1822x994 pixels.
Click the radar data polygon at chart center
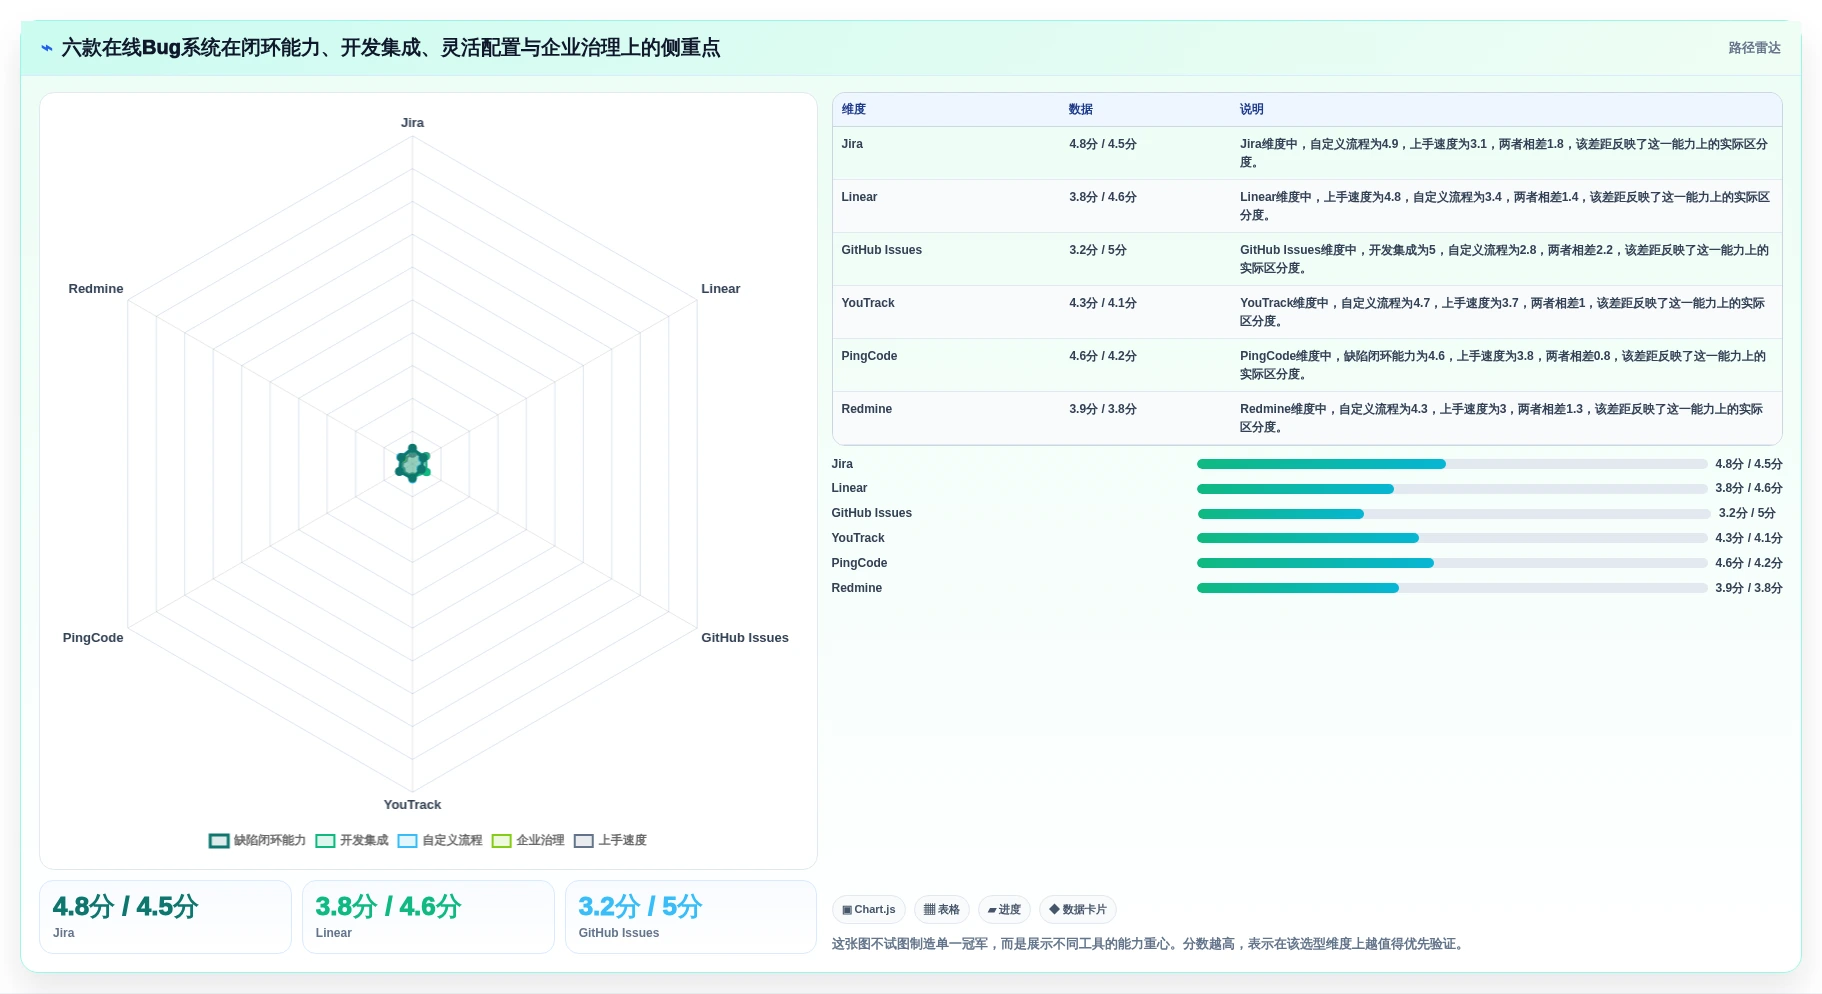pos(413,464)
